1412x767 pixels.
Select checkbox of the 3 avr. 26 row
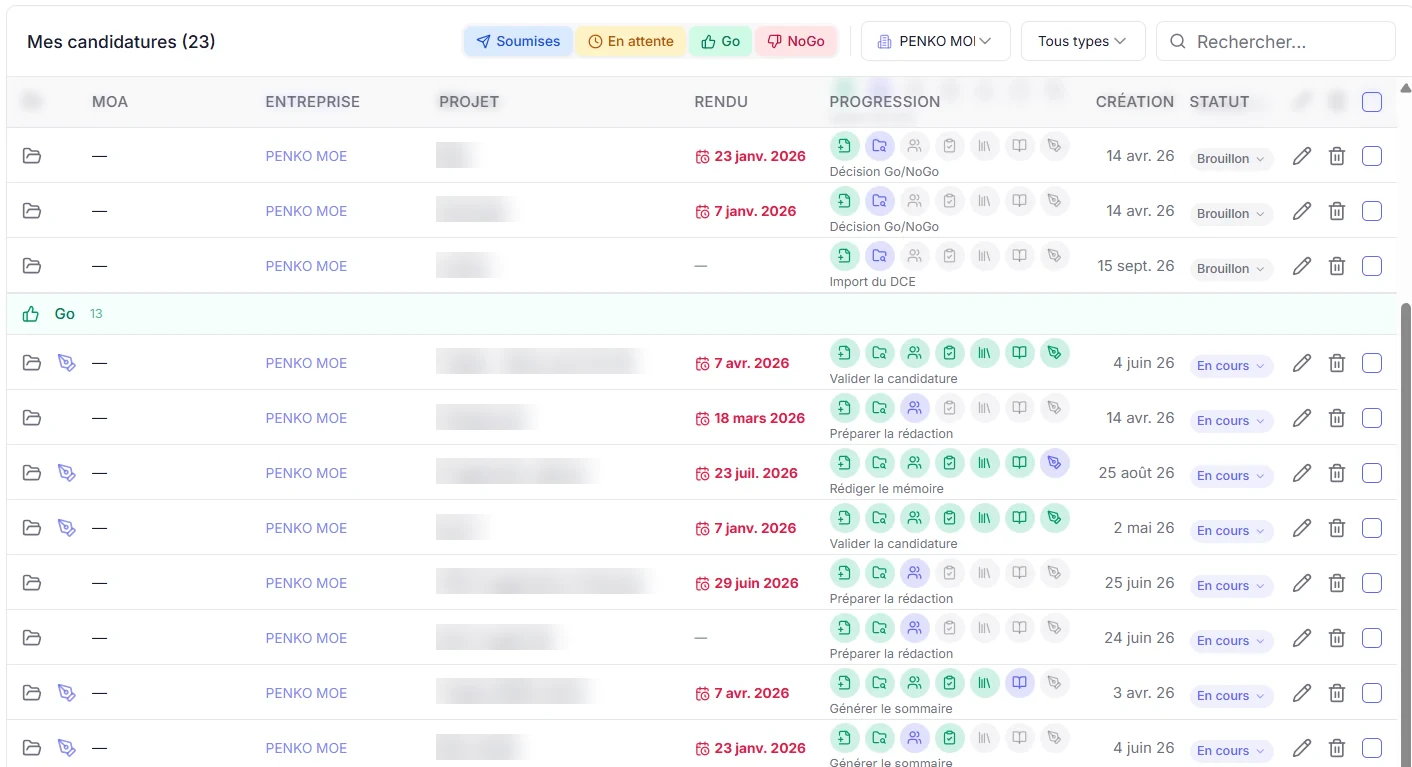pos(1372,693)
